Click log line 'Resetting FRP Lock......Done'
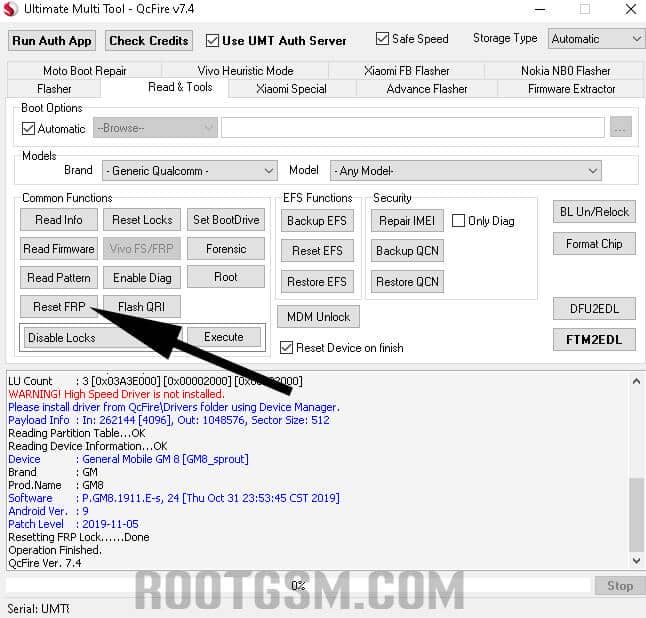This screenshot has height=618, width=646. 79,537
